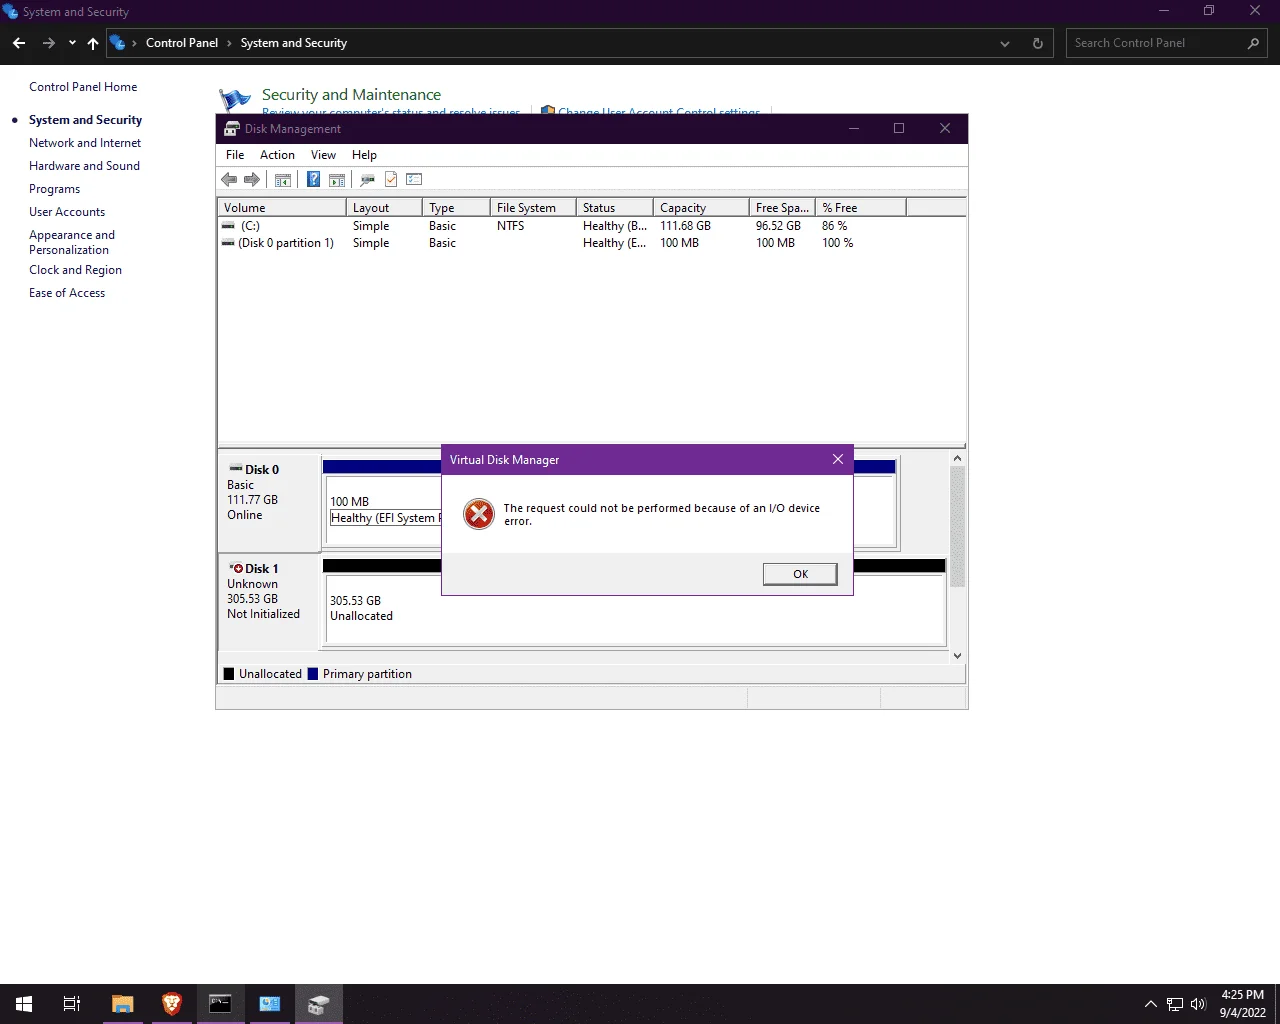The width and height of the screenshot is (1280, 1024).
Task: Open User Accounts category
Action: [x=67, y=212]
